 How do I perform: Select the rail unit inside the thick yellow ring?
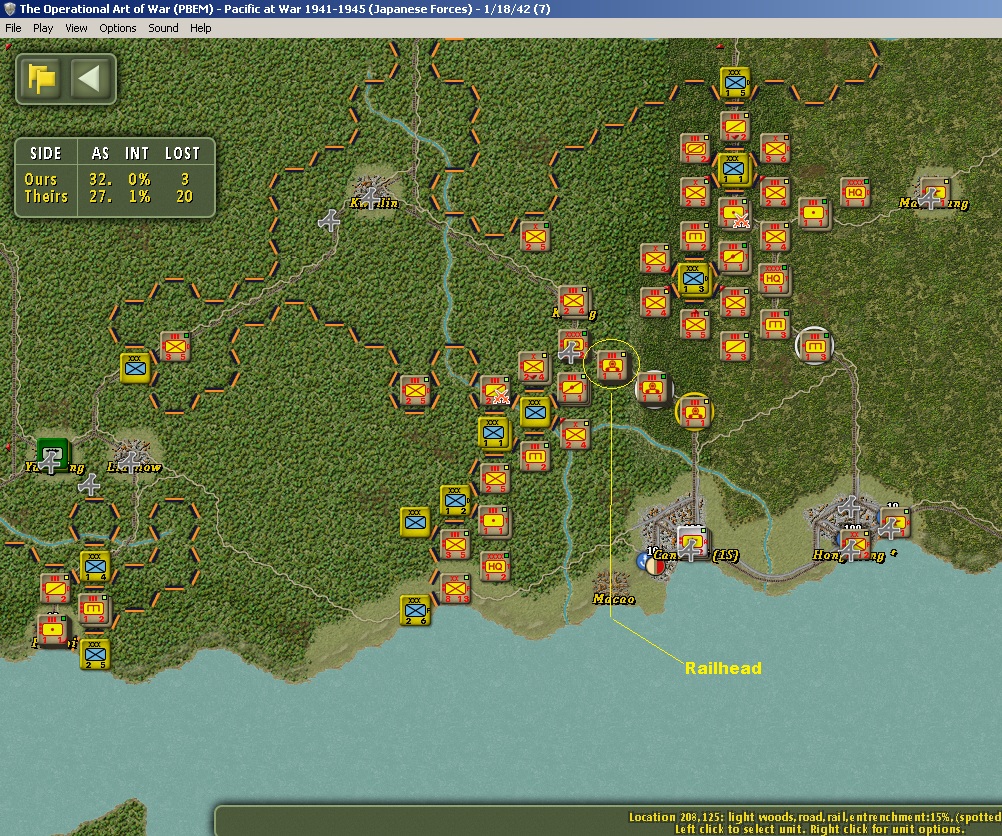pos(695,412)
